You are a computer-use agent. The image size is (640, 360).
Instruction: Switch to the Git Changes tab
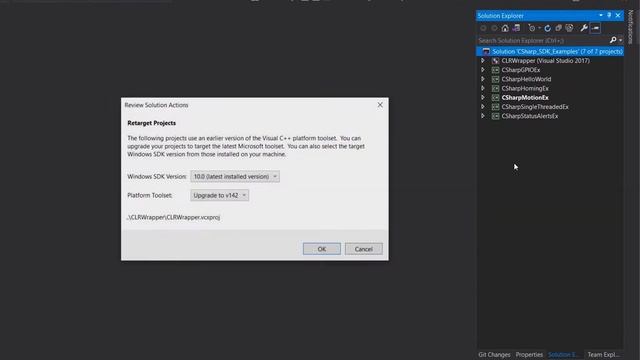point(494,355)
